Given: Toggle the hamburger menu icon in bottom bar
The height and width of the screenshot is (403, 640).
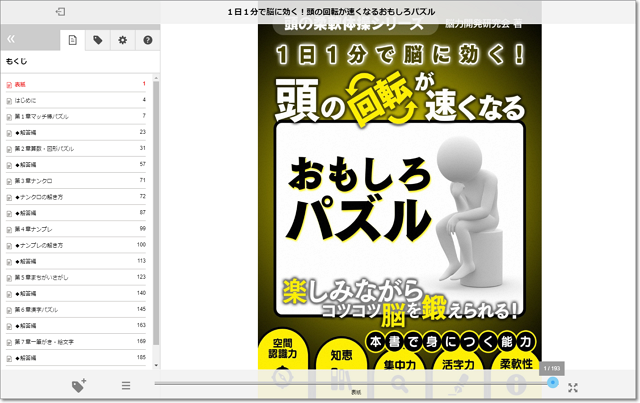Looking at the screenshot, I should tap(126, 386).
